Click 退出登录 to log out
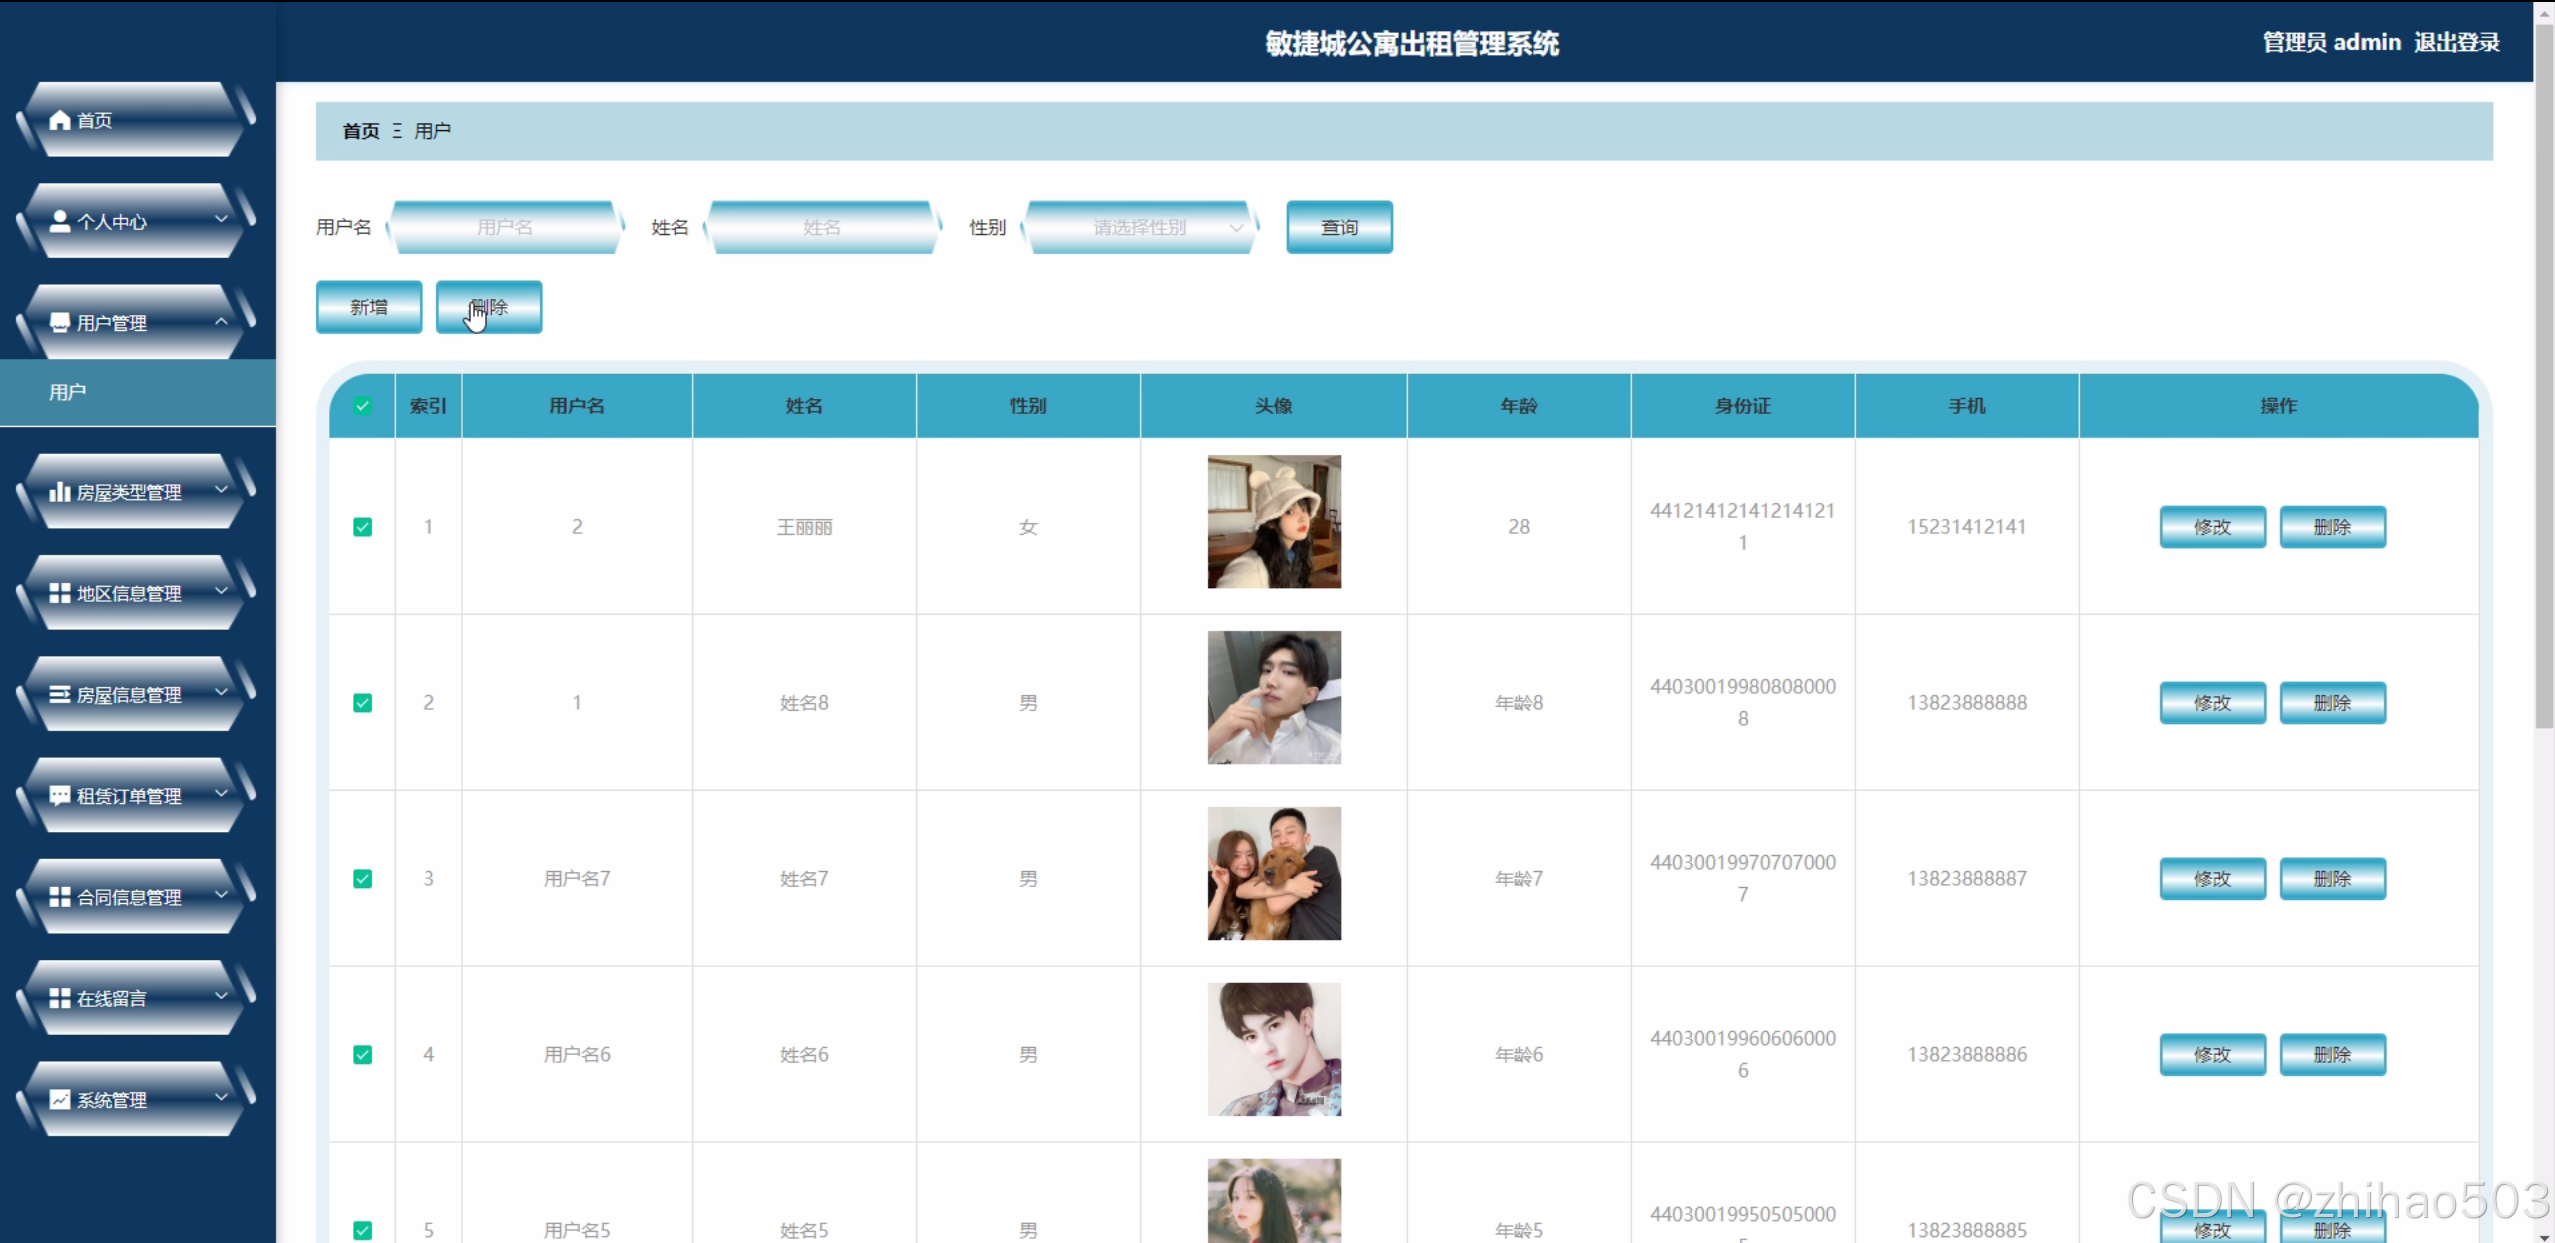 [x=2456, y=42]
